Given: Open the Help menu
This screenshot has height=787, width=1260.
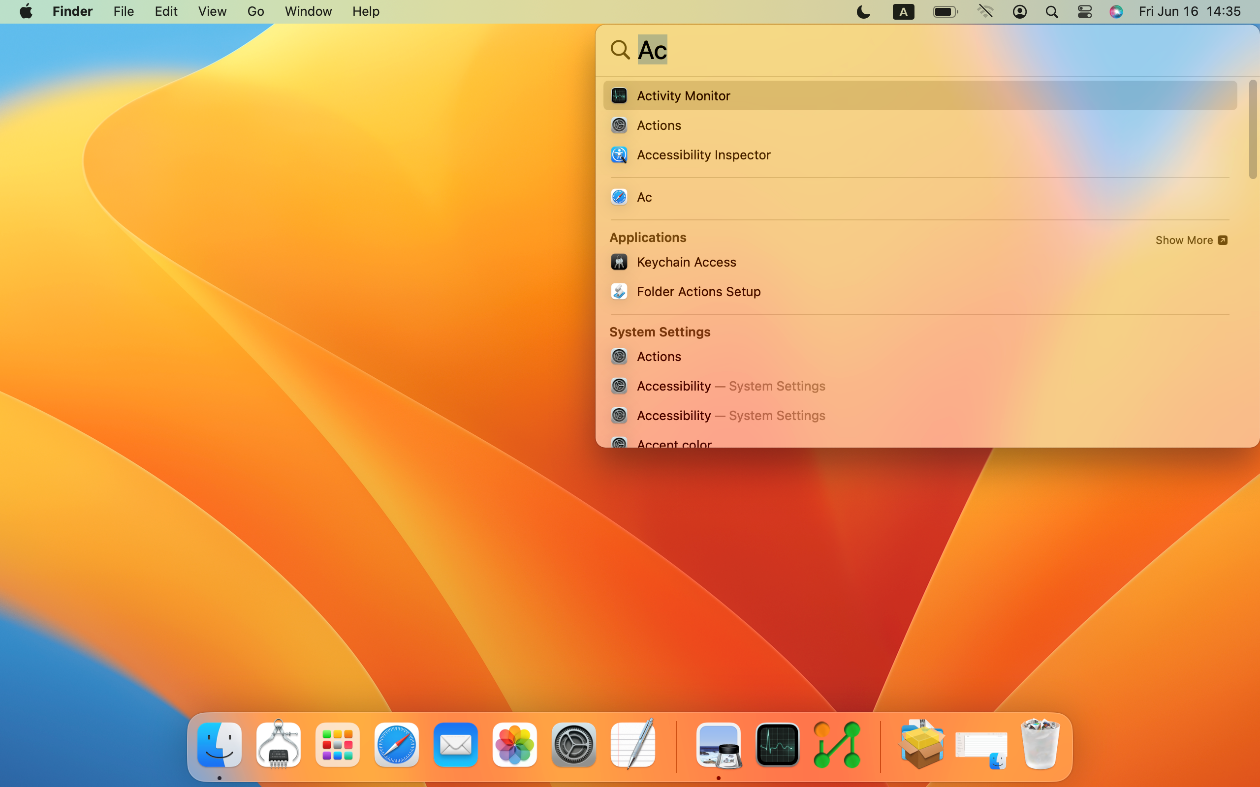Looking at the screenshot, I should [x=366, y=12].
